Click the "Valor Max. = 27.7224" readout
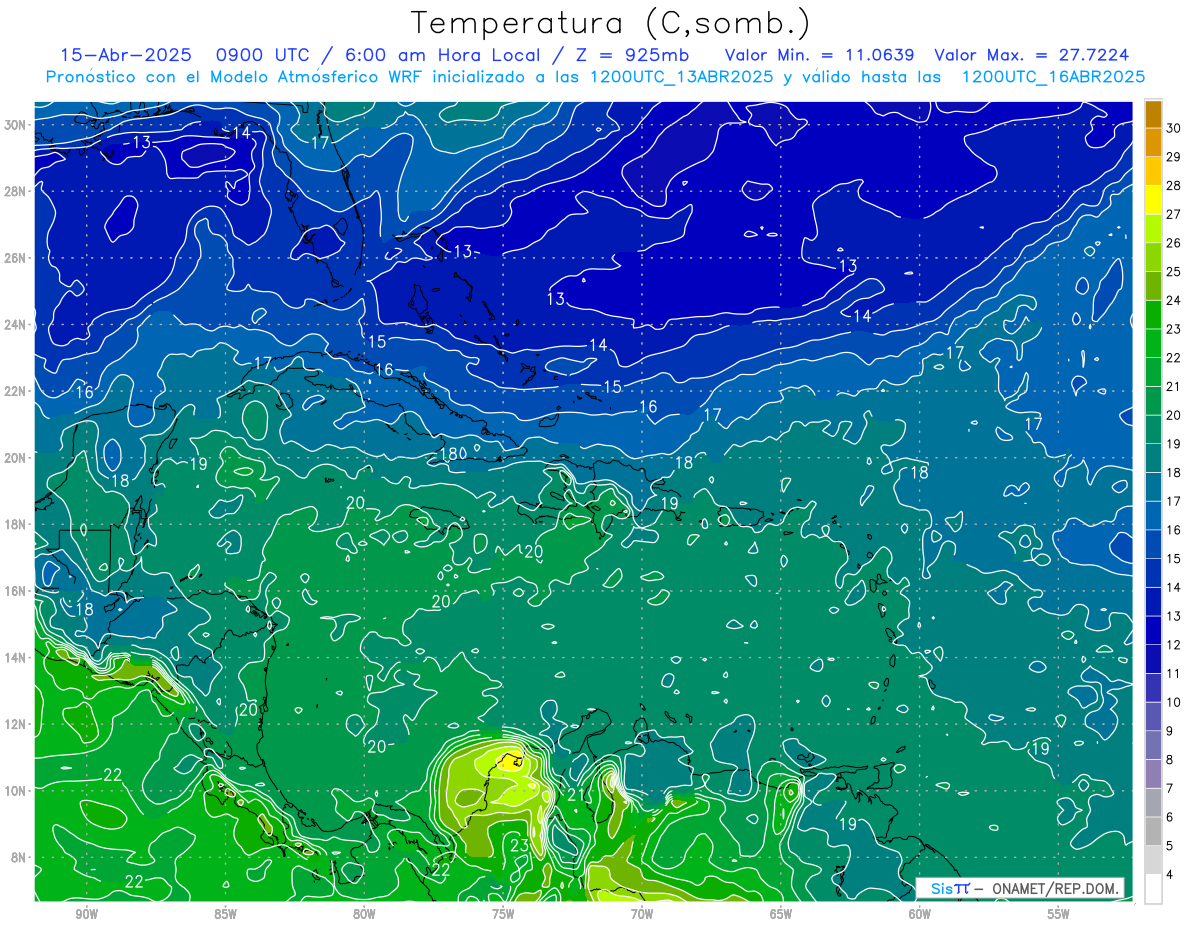This screenshot has height=927, width=1200. 1032,55
